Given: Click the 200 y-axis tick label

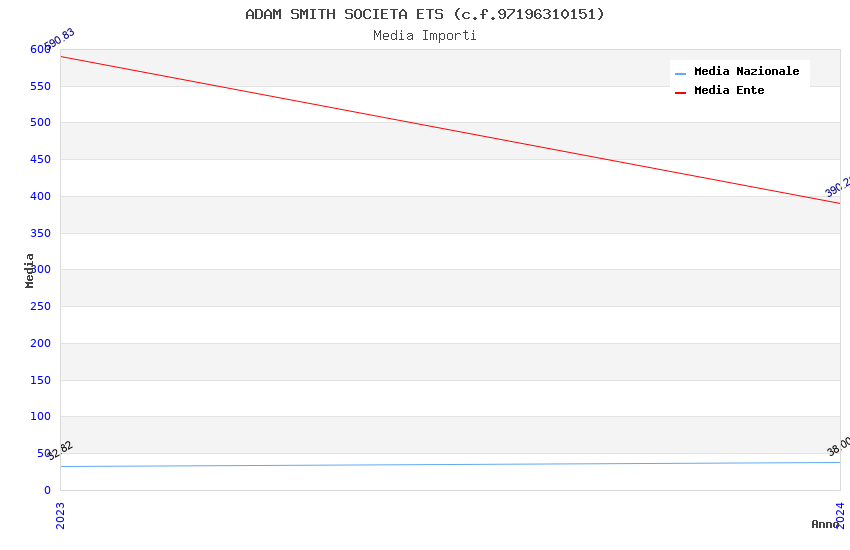Looking at the screenshot, I should pyautogui.click(x=40, y=343).
